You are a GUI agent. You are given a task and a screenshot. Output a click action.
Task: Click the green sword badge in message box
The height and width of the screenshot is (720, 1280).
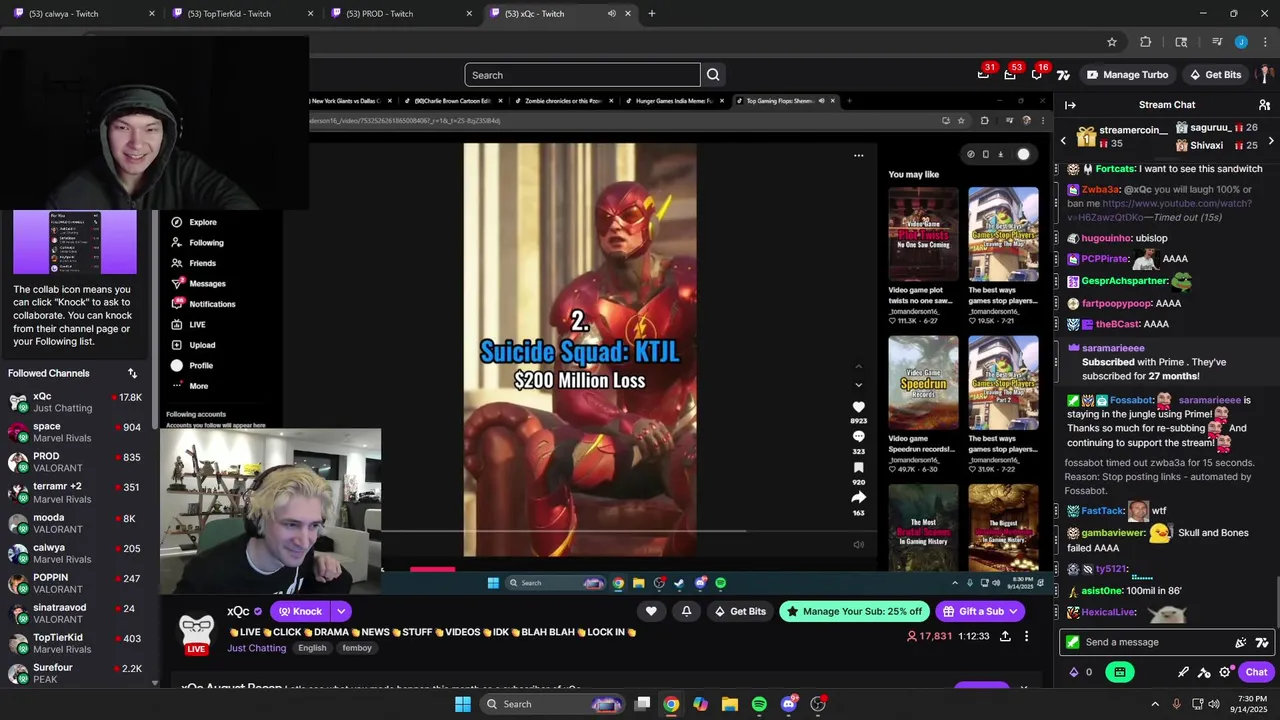click(1073, 642)
